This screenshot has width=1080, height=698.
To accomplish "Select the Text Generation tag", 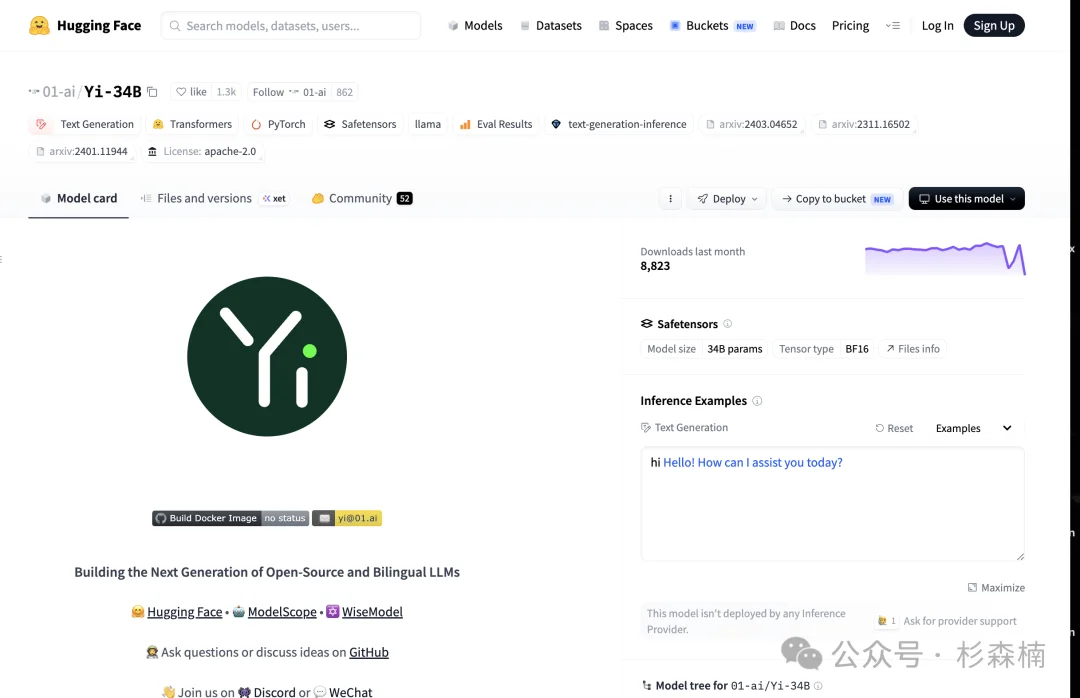I will (x=85, y=124).
